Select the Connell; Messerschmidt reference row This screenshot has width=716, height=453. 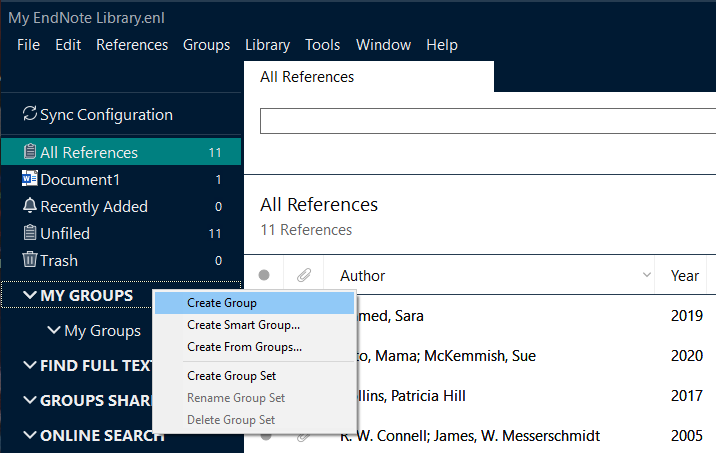click(x=480, y=436)
